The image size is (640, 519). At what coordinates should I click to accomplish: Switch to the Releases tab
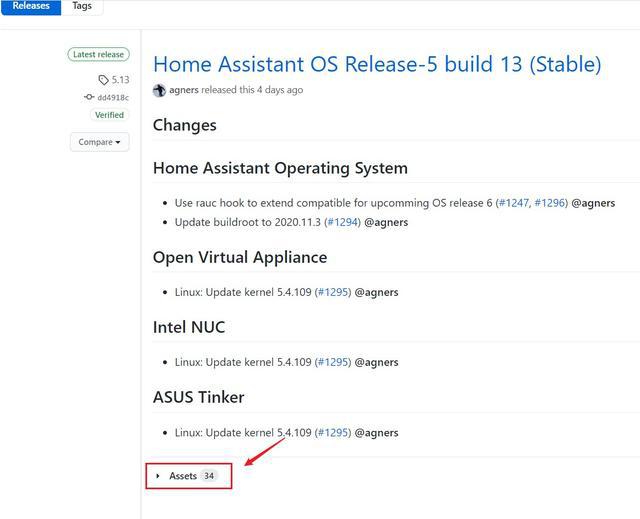coord(31,7)
